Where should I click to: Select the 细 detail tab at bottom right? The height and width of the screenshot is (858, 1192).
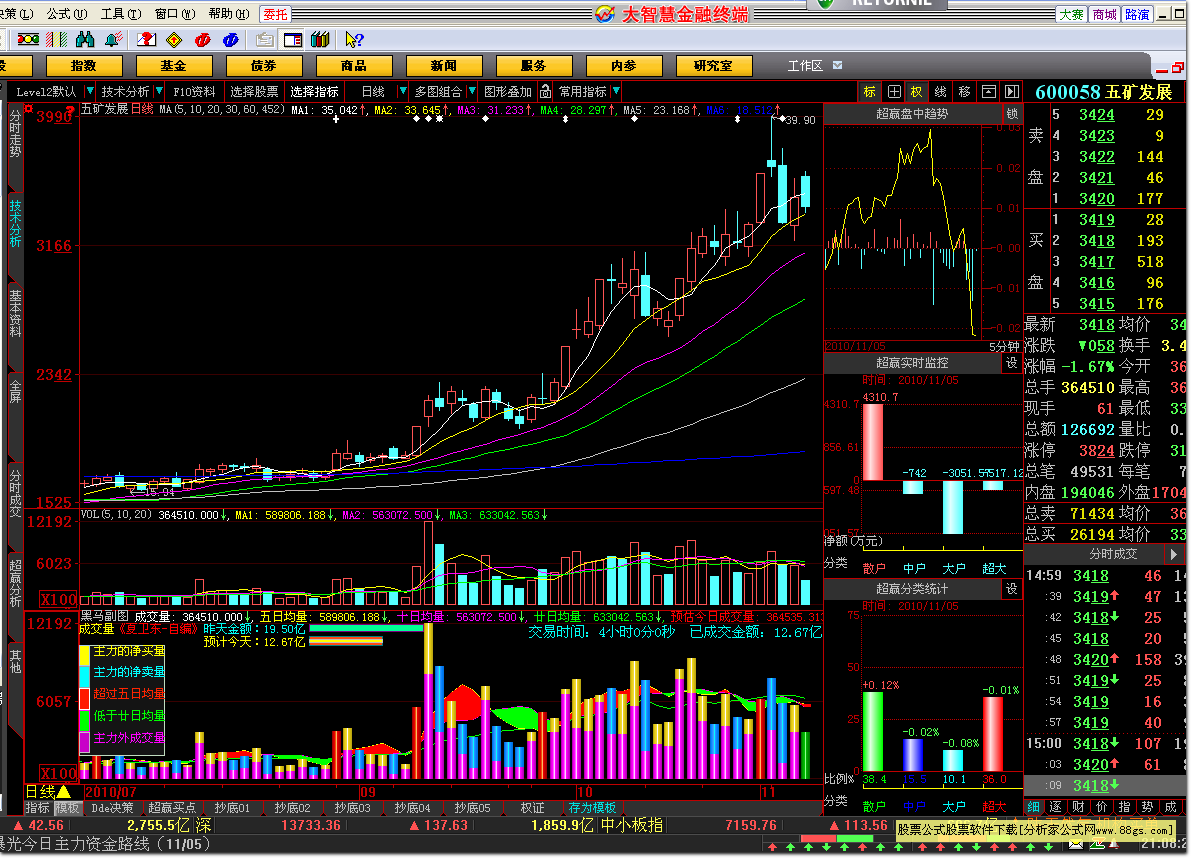[x=1035, y=807]
